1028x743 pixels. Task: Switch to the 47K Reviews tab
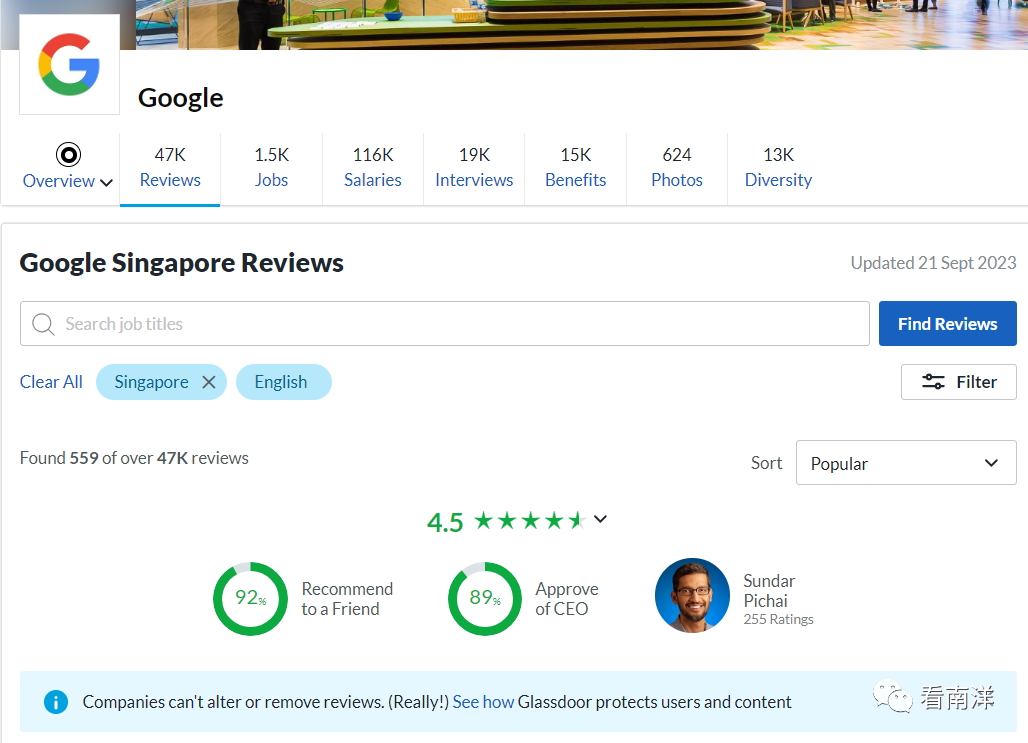[170, 167]
